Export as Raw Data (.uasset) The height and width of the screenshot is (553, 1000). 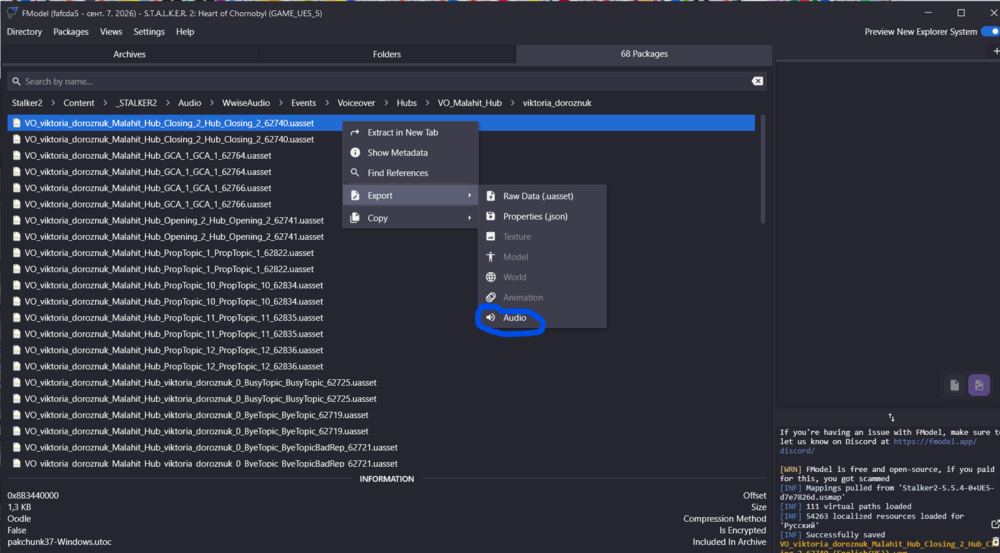coord(542,196)
